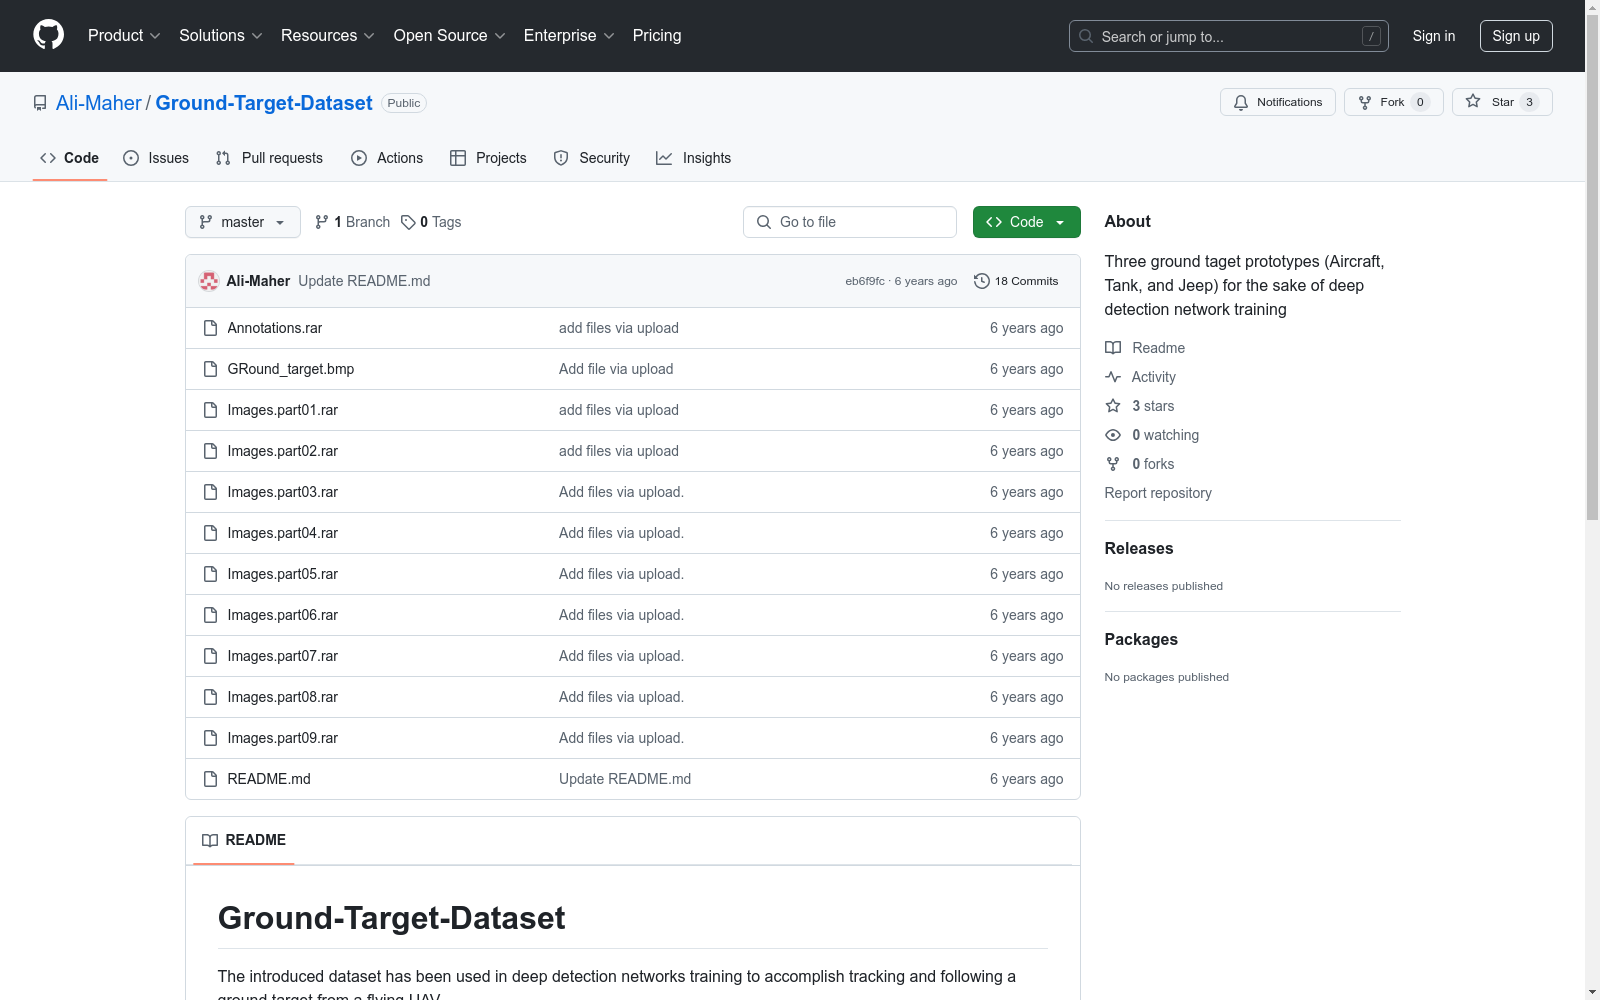Image resolution: width=1600 pixels, height=1000 pixels.
Task: Open the Enterprise dropdown
Action: 569,36
